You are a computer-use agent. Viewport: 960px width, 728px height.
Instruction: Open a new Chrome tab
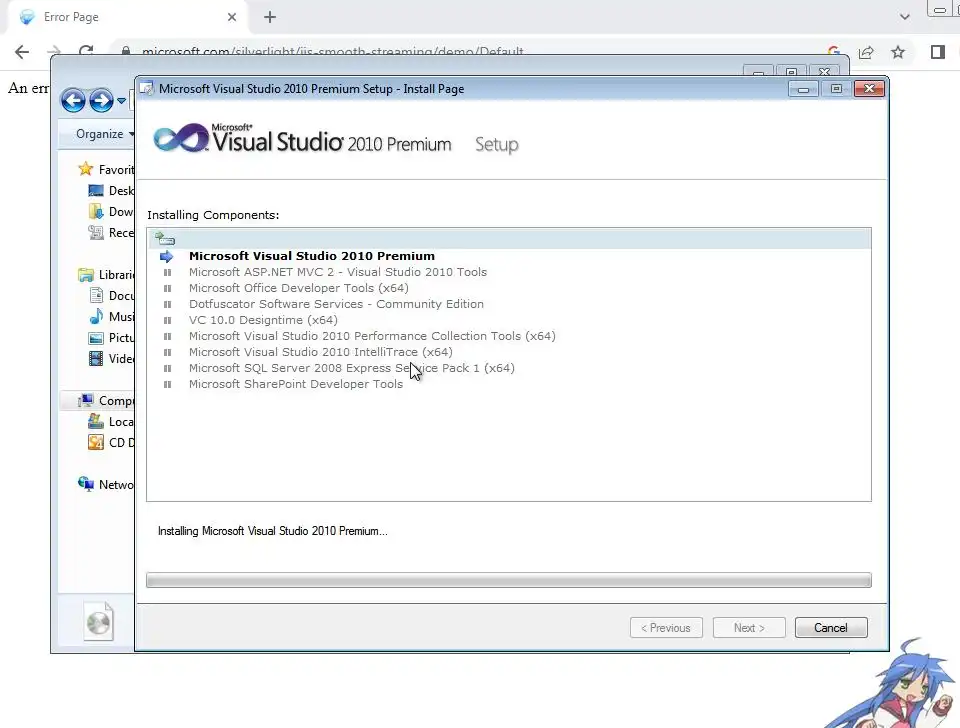pyautogui.click(x=270, y=17)
